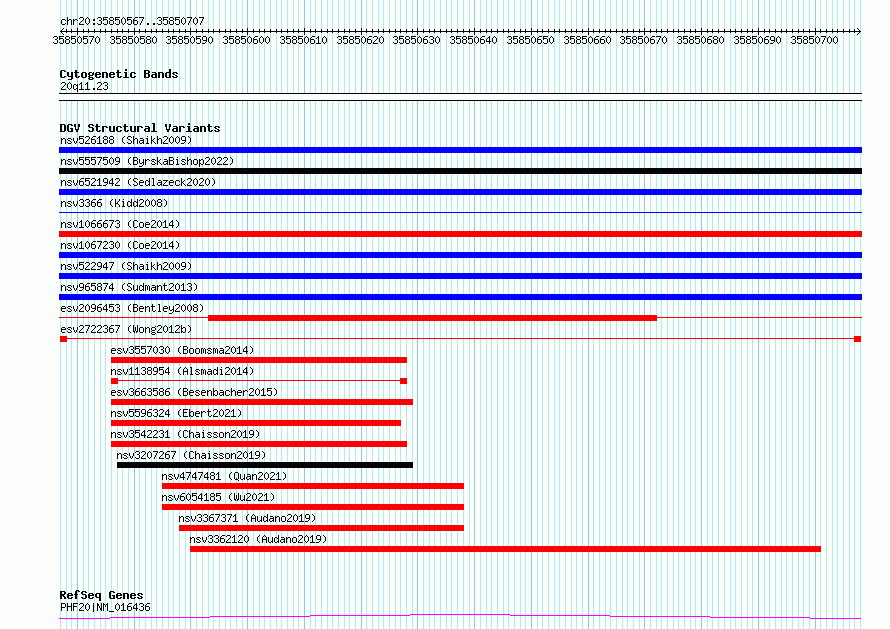Screen dimensions: 890x629
Task: Select the red bar under esv3557030
Action: [x=259, y=360]
